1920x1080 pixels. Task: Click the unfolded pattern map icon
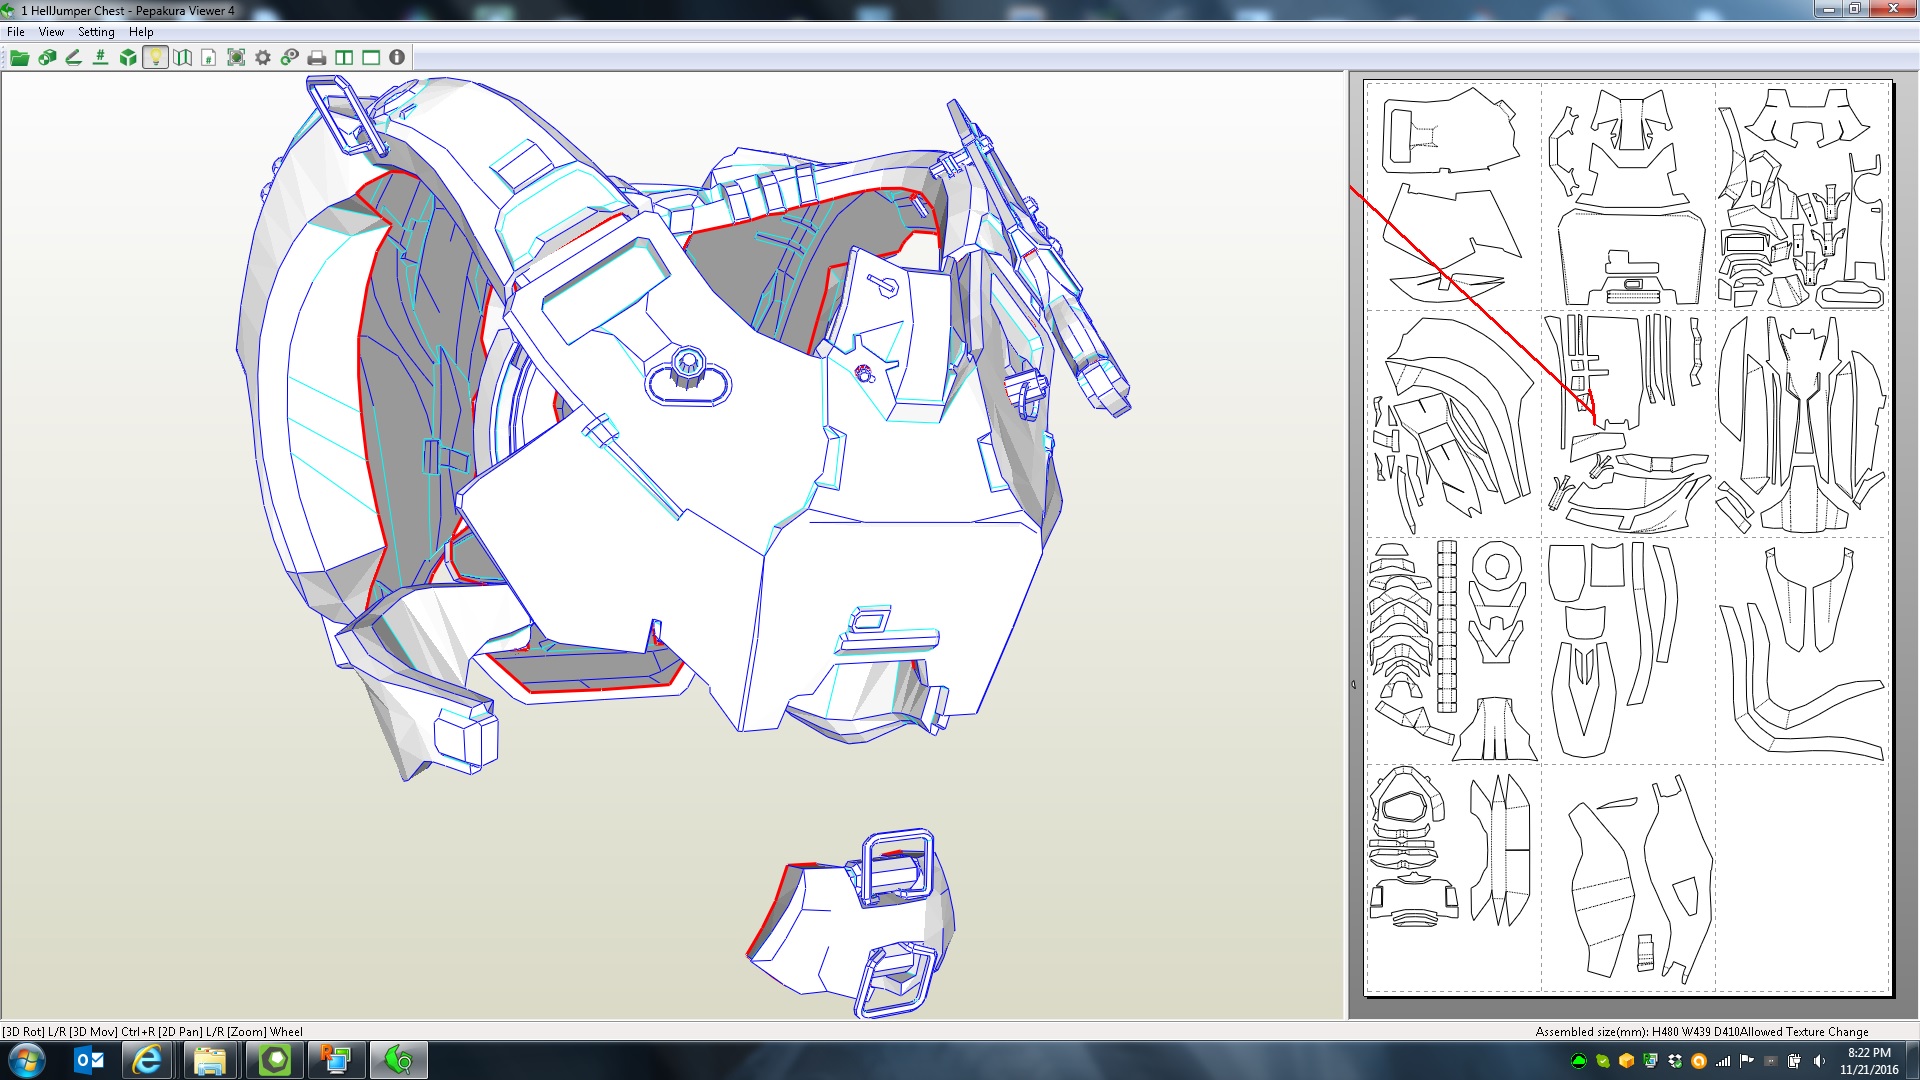[182, 58]
